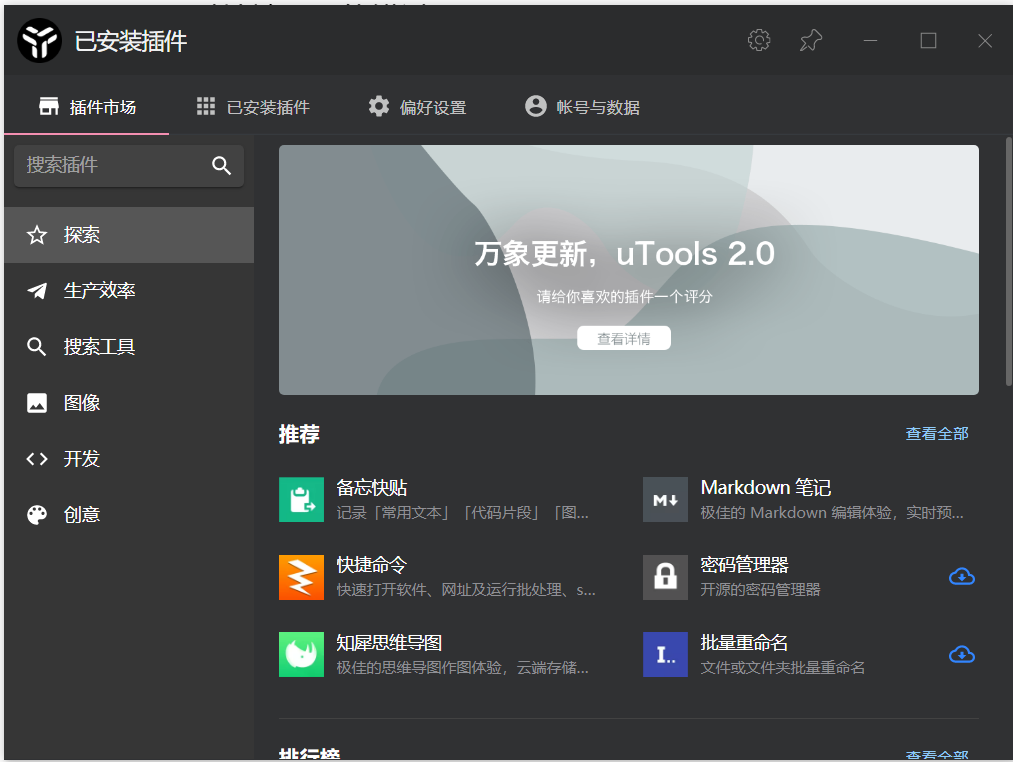Select 生产效率 category in sidebar
The height and width of the screenshot is (762, 1013).
[x=129, y=291]
